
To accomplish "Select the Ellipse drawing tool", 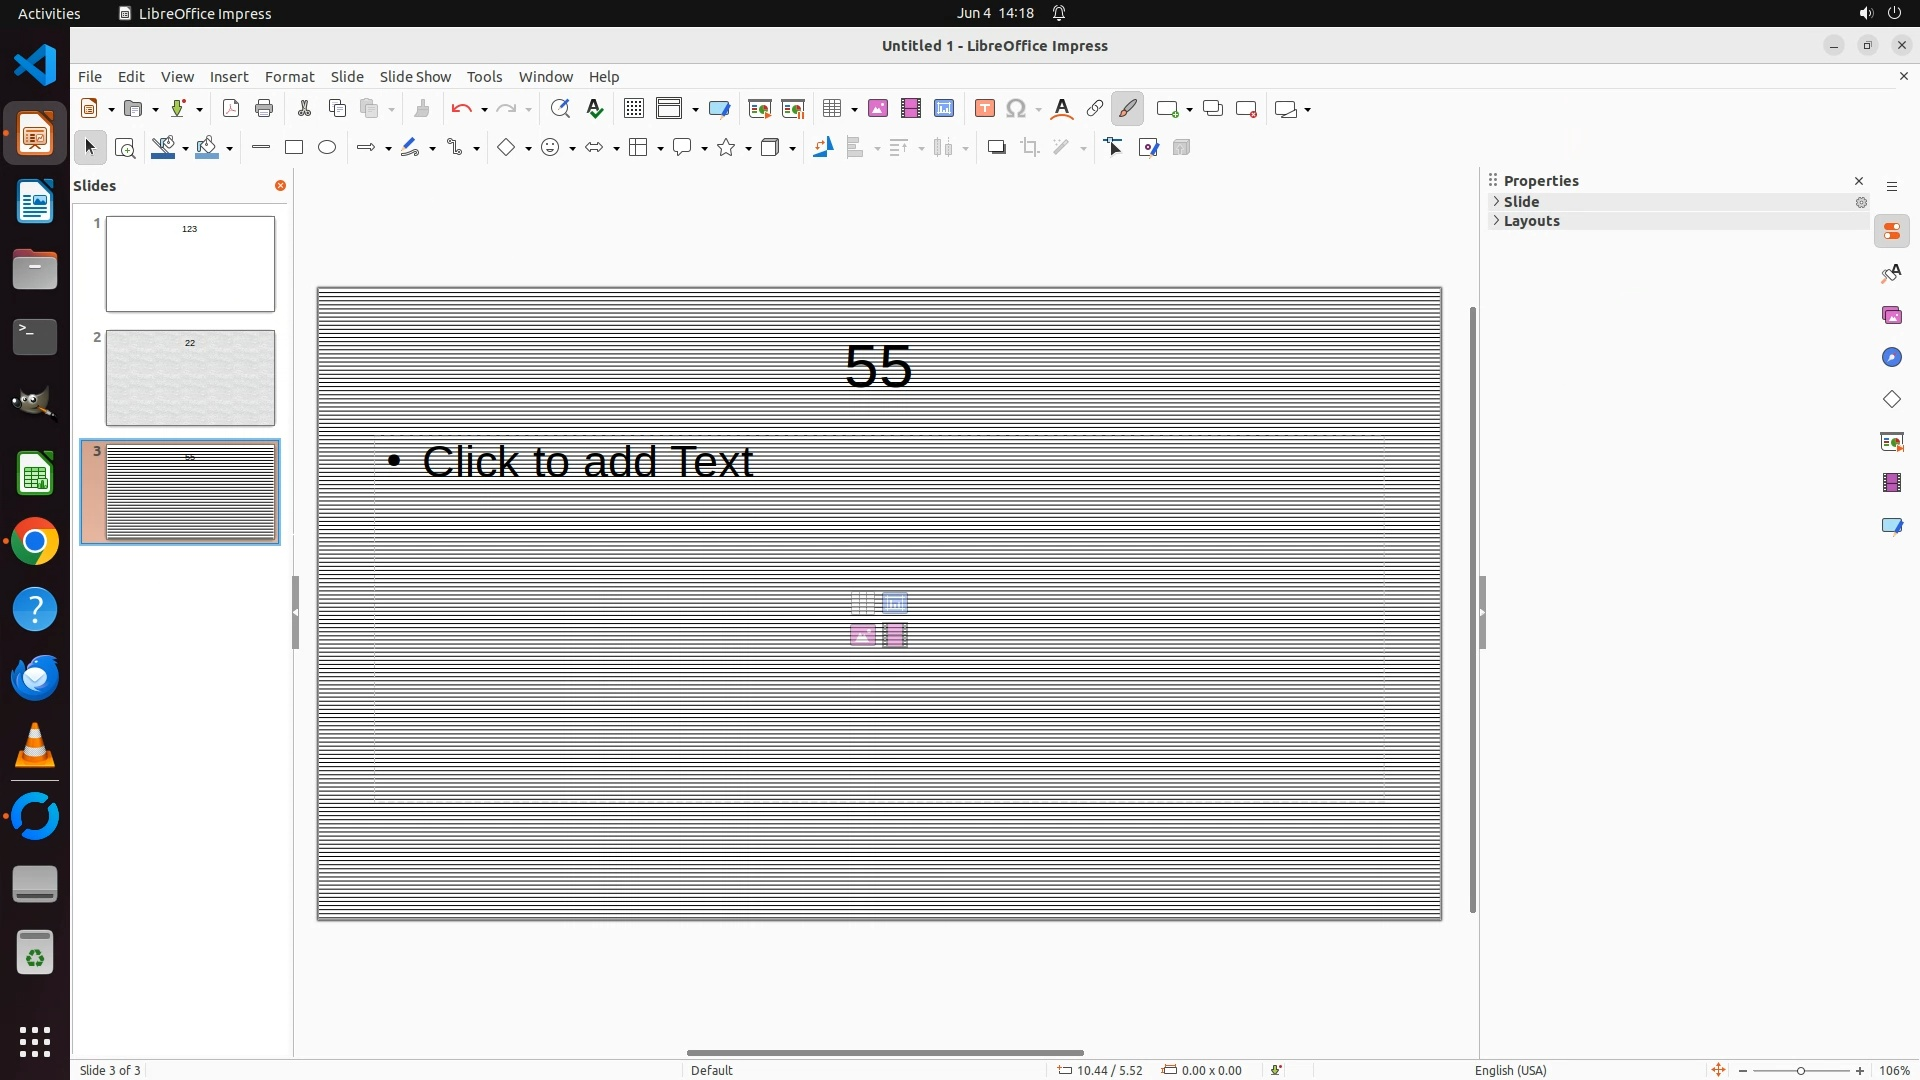I will tap(327, 148).
